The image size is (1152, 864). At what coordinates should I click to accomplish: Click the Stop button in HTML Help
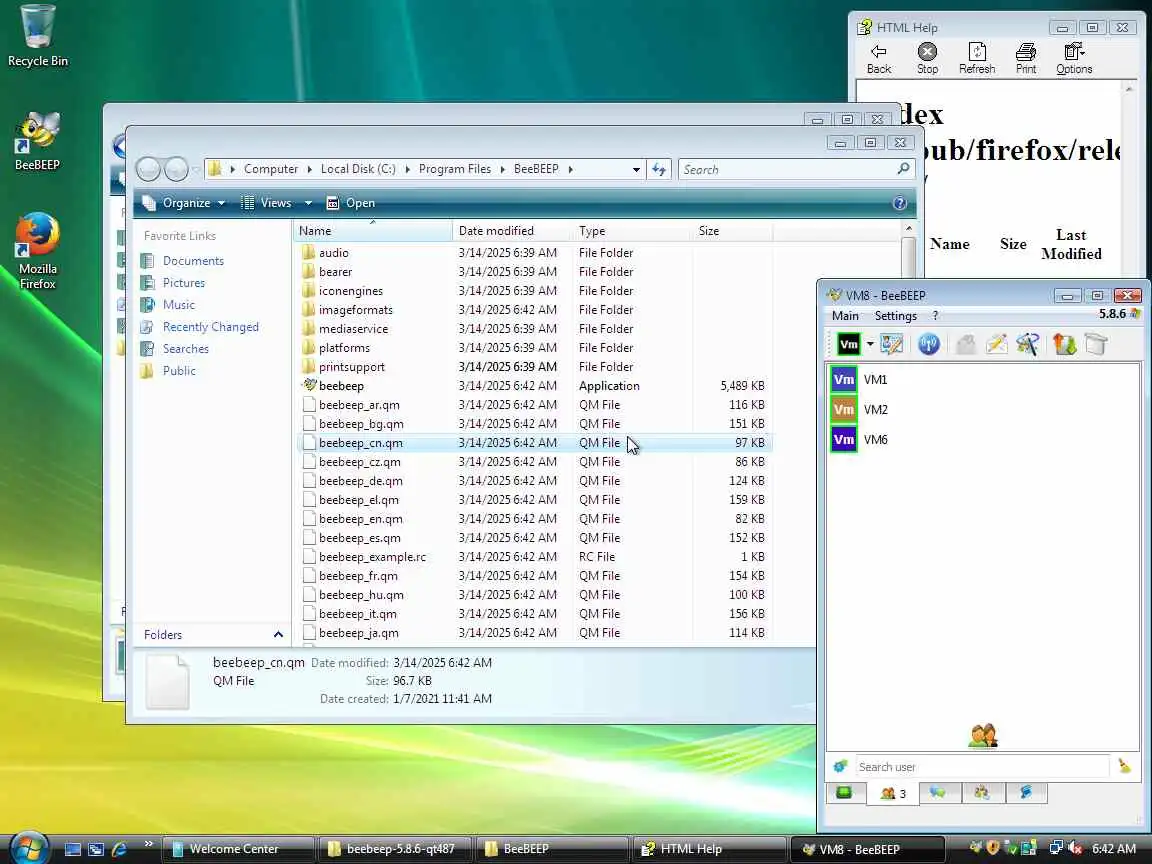coord(927,60)
